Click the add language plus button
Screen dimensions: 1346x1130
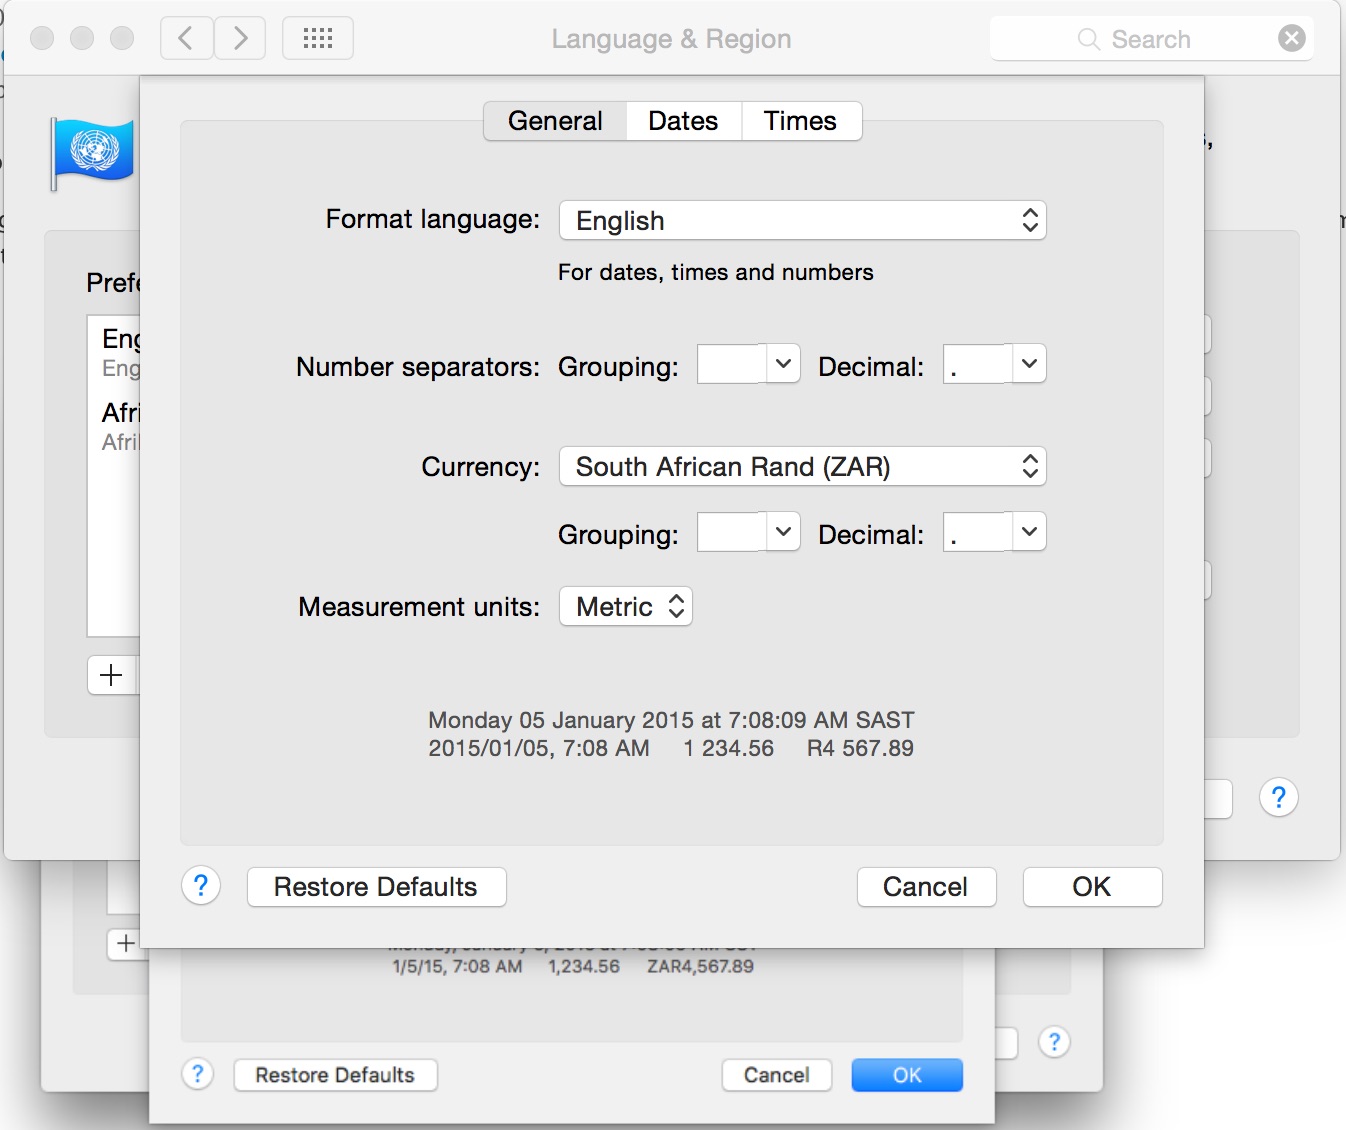pos(111,675)
